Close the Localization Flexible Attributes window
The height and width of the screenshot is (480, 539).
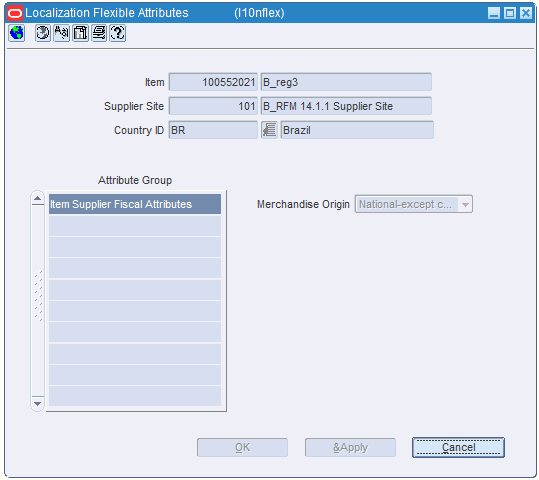(526, 13)
